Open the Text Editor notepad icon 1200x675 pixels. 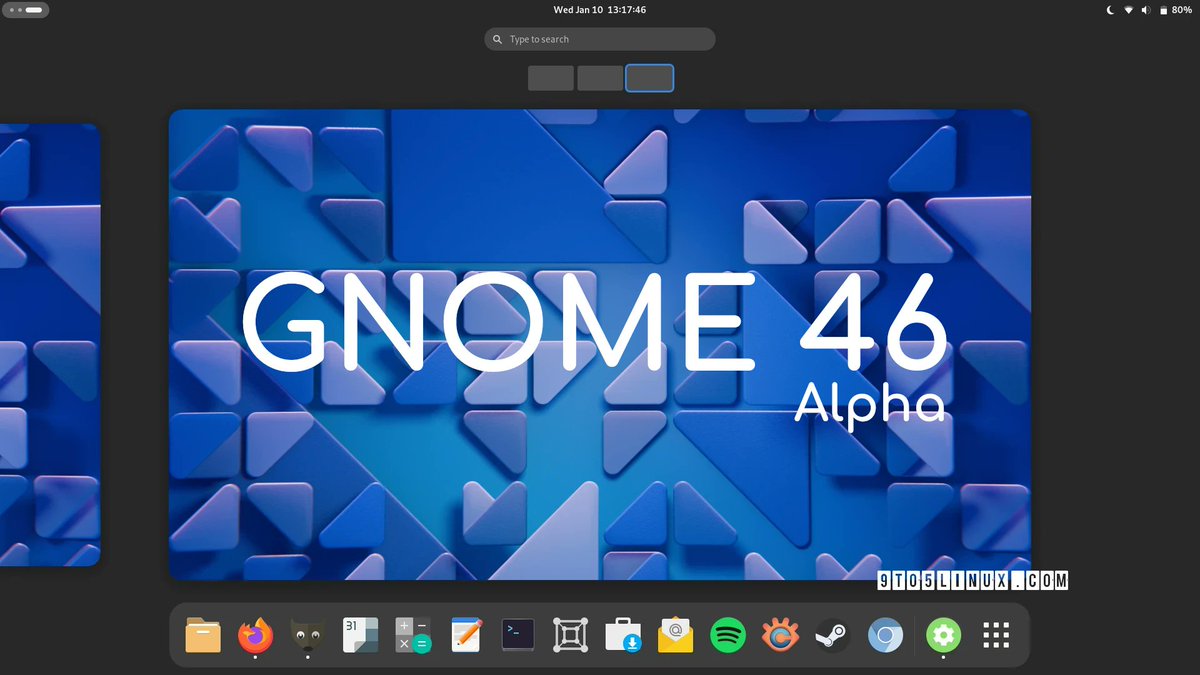(x=465, y=635)
